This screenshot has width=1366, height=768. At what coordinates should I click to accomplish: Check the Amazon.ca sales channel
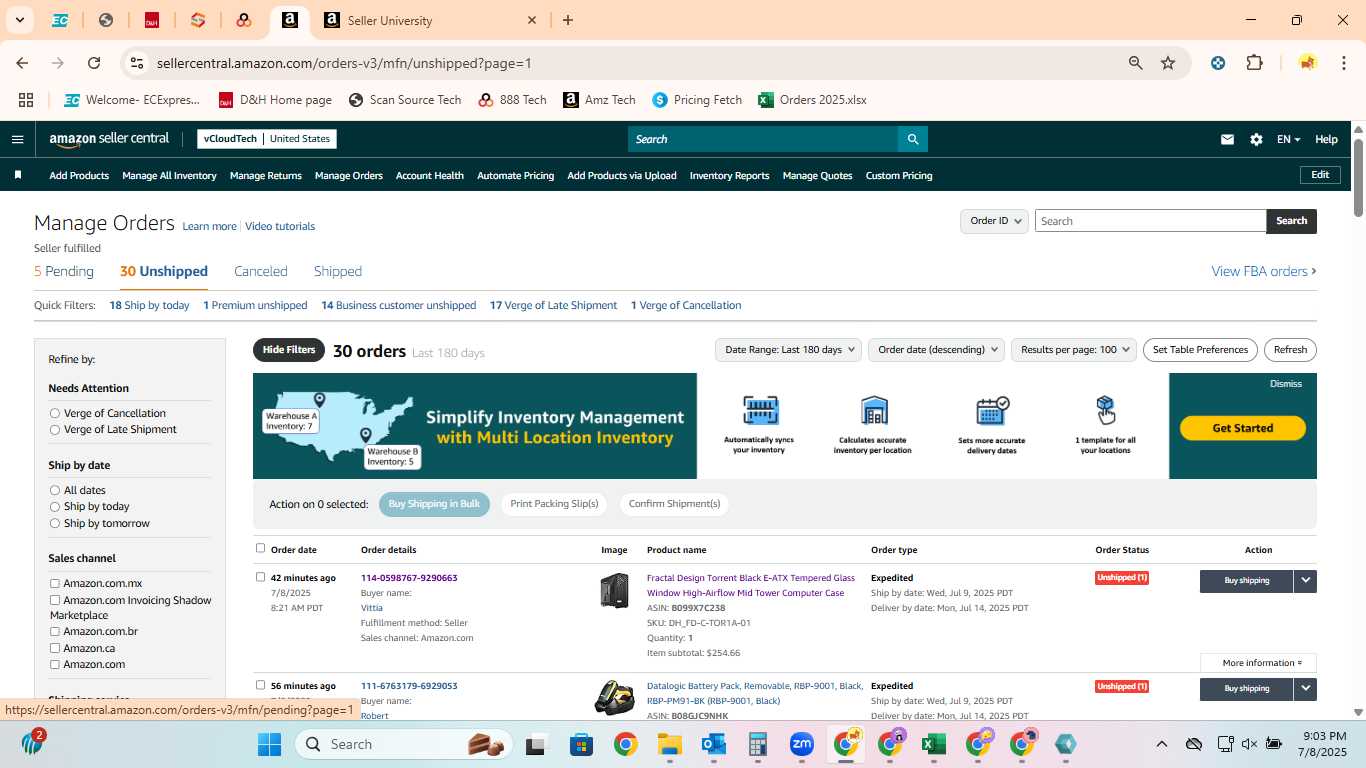pos(55,648)
